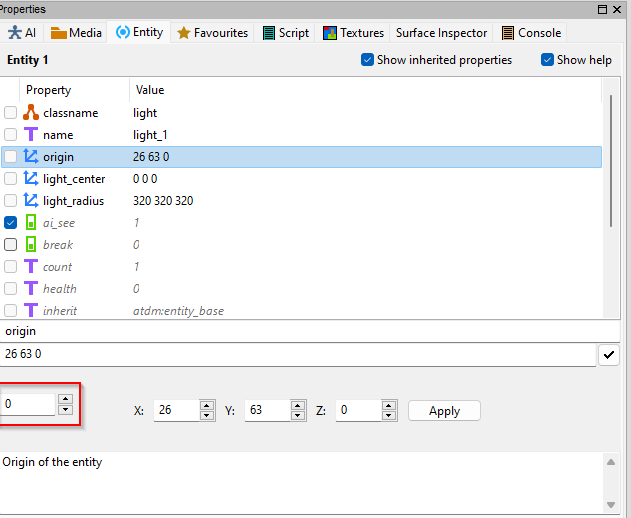Click the name property text icon

pyautogui.click(x=30, y=135)
